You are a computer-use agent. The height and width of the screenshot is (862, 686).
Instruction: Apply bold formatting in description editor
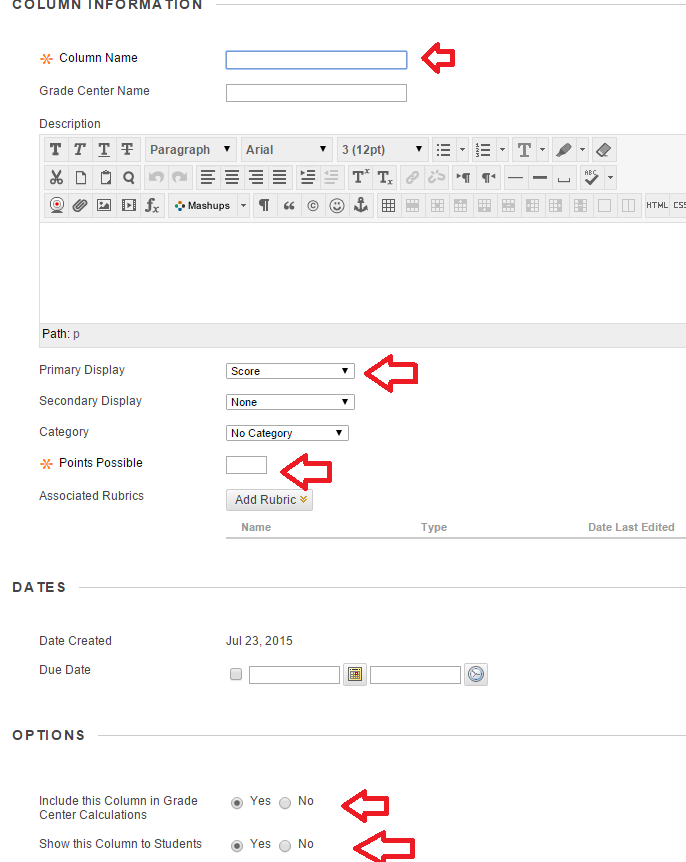coord(56,150)
